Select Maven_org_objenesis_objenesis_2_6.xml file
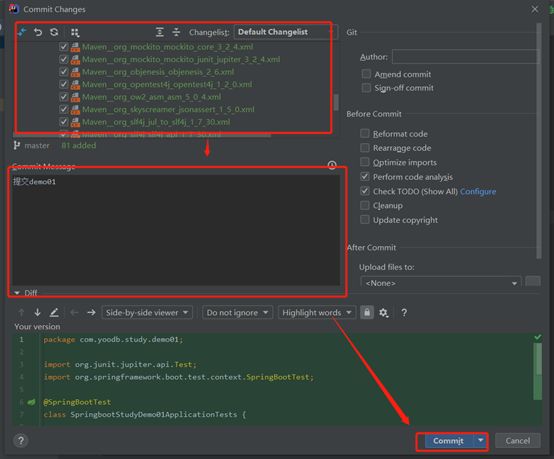The width and height of the screenshot is (554, 459). click(158, 72)
